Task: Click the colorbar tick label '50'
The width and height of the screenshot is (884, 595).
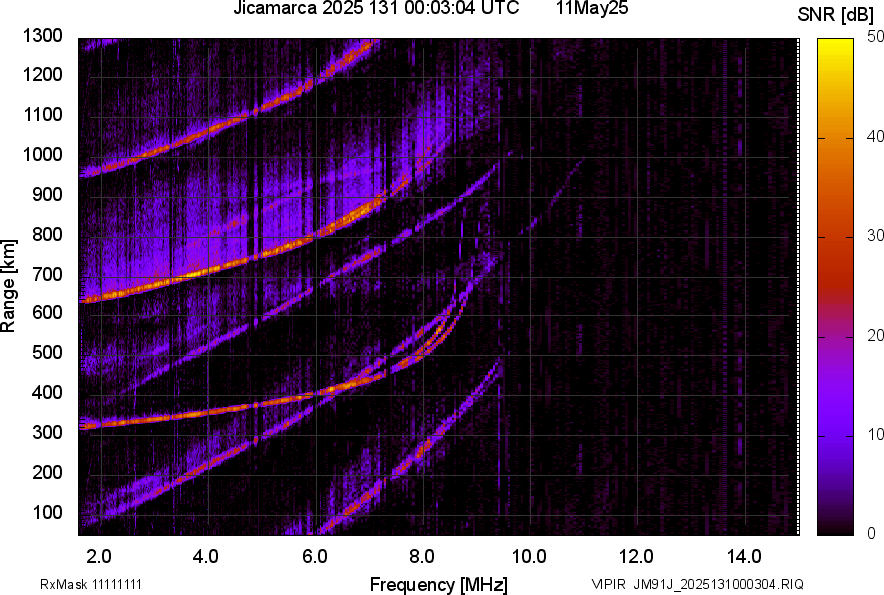Action: pyautogui.click(x=876, y=37)
